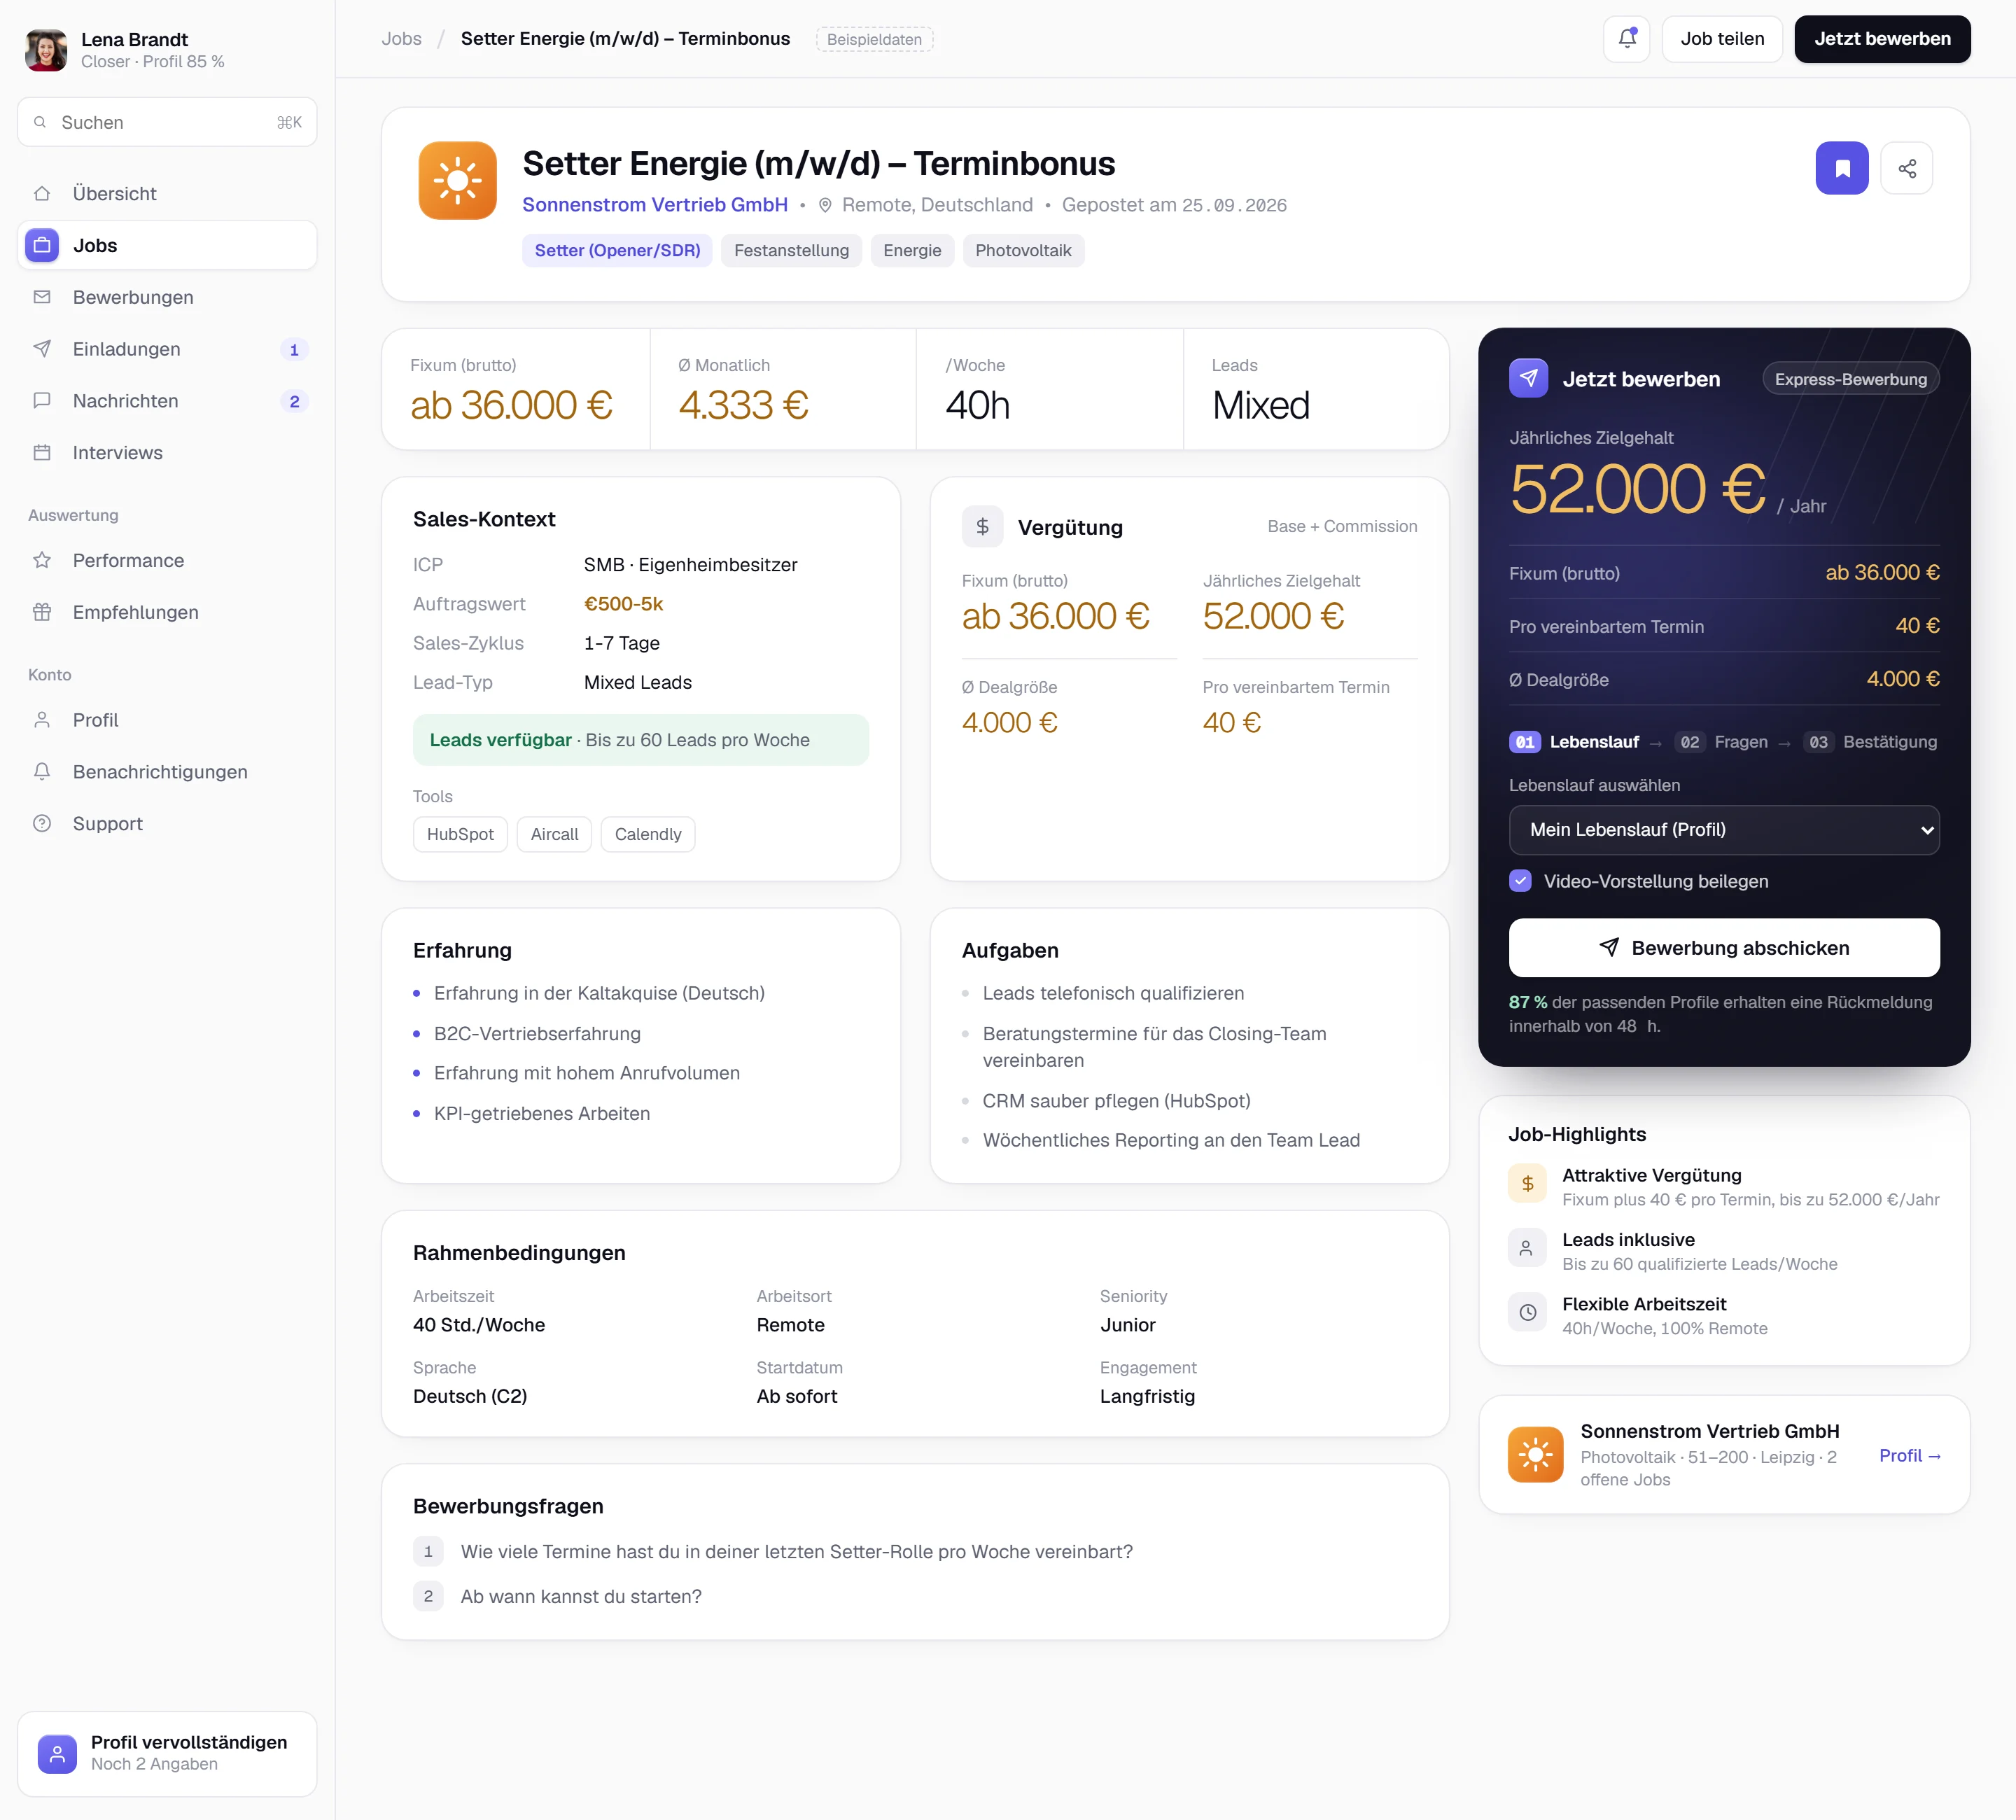
Task: Send with Bewerbung abschicken button
Action: click(x=1724, y=948)
